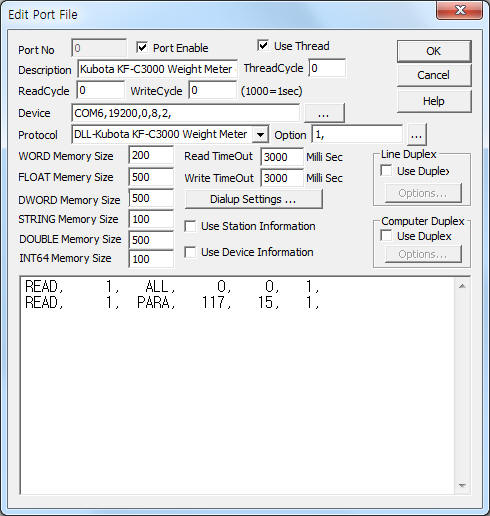Open the Device browse button
This screenshot has width=490, height=516.
click(324, 114)
